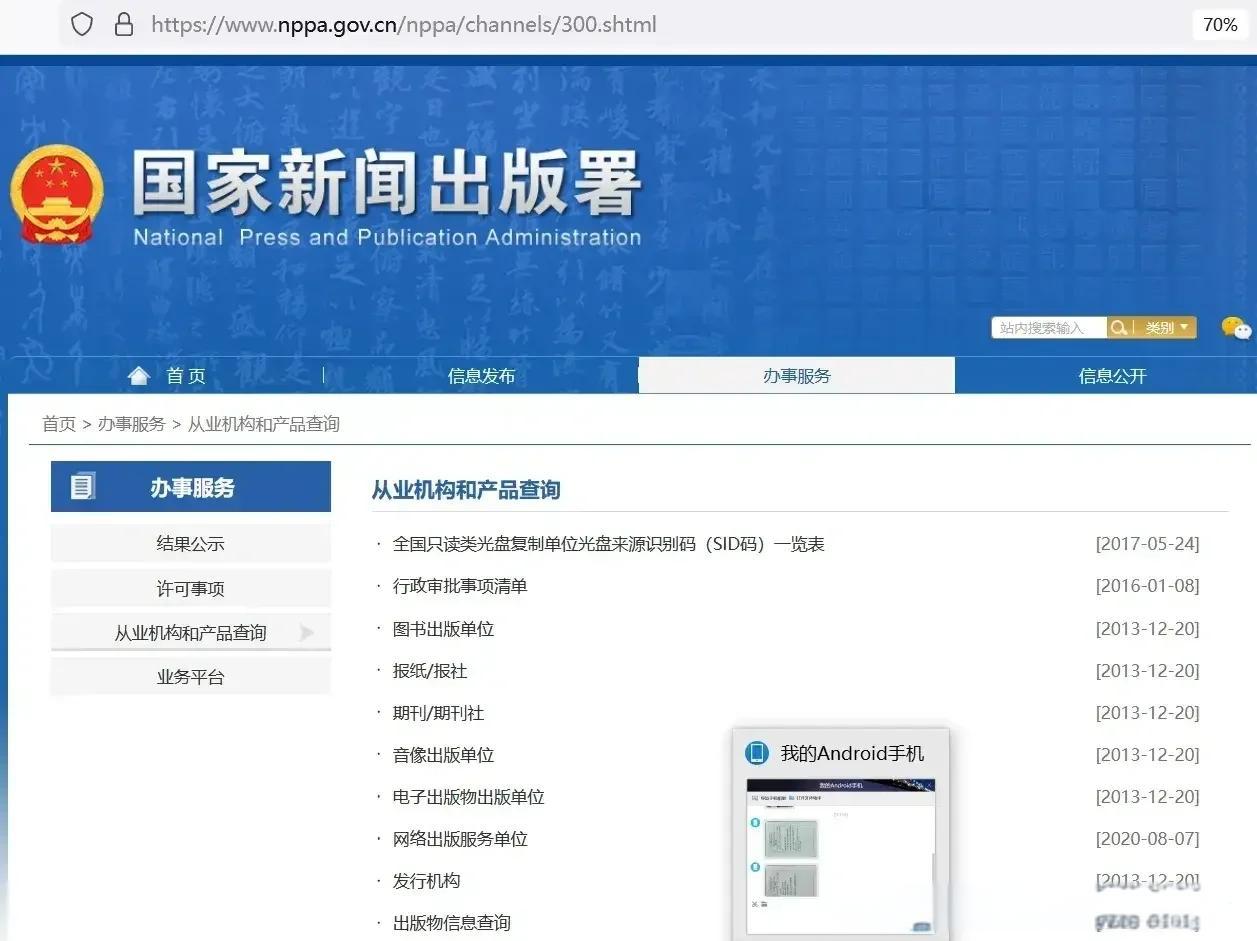Click the search magnifier icon
The height and width of the screenshot is (941, 1257).
click(1118, 327)
